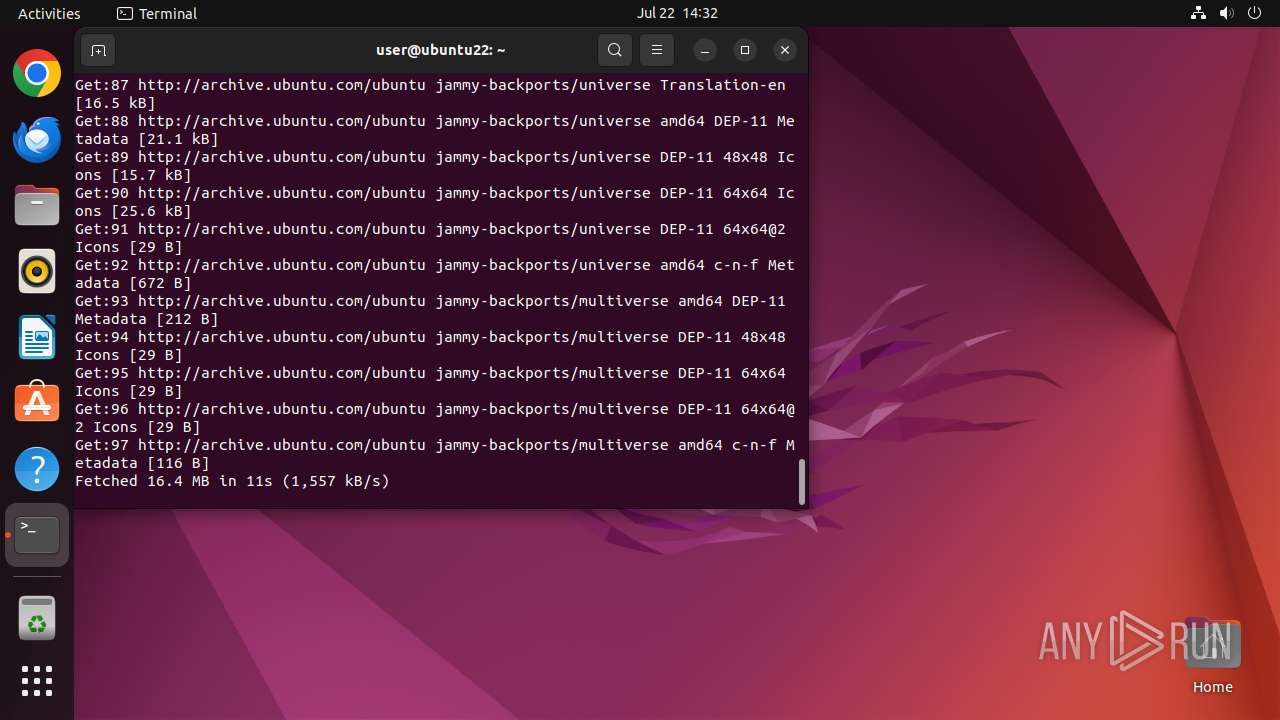Open the power menu icon
The width and height of the screenshot is (1280, 720).
tap(1254, 13)
